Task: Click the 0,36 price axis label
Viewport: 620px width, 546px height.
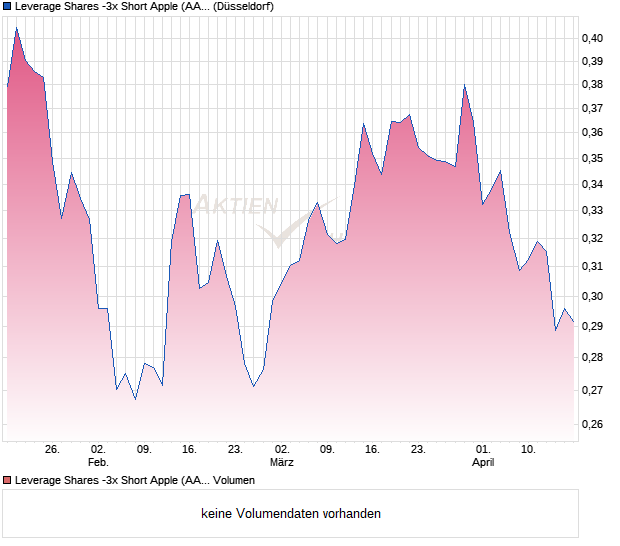Action: [592, 132]
